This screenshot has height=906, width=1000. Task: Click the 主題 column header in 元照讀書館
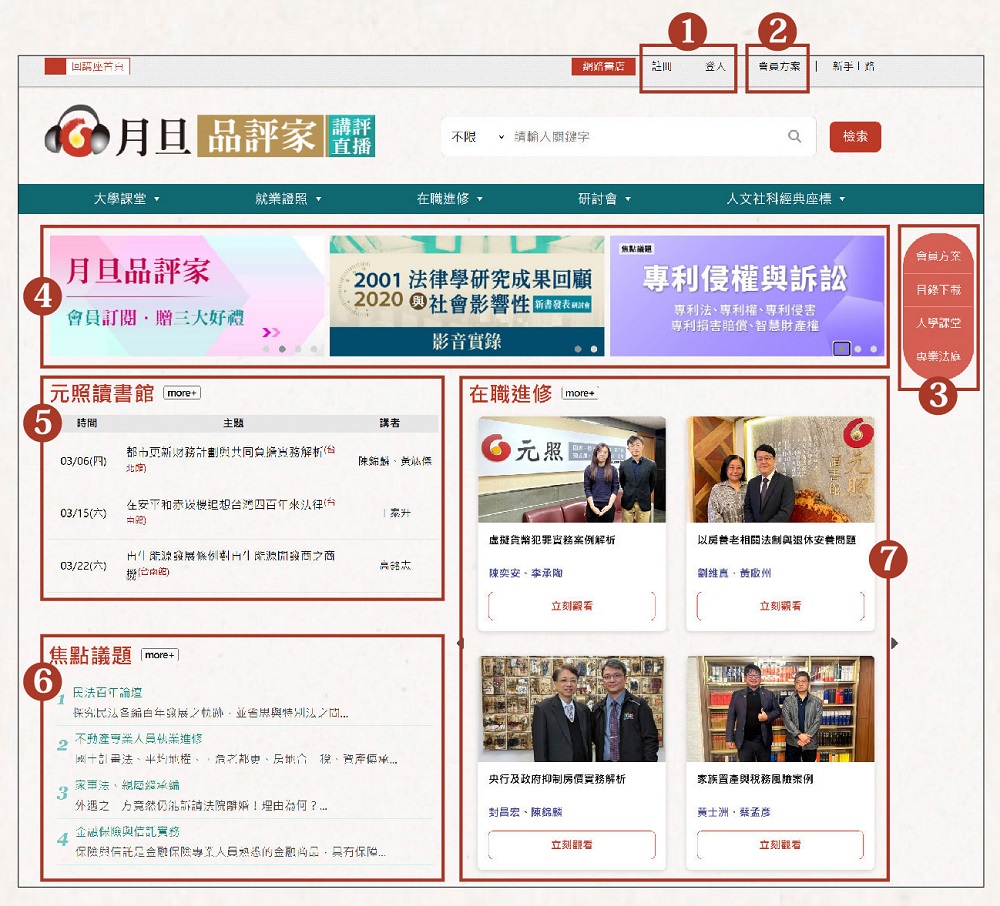(233, 423)
